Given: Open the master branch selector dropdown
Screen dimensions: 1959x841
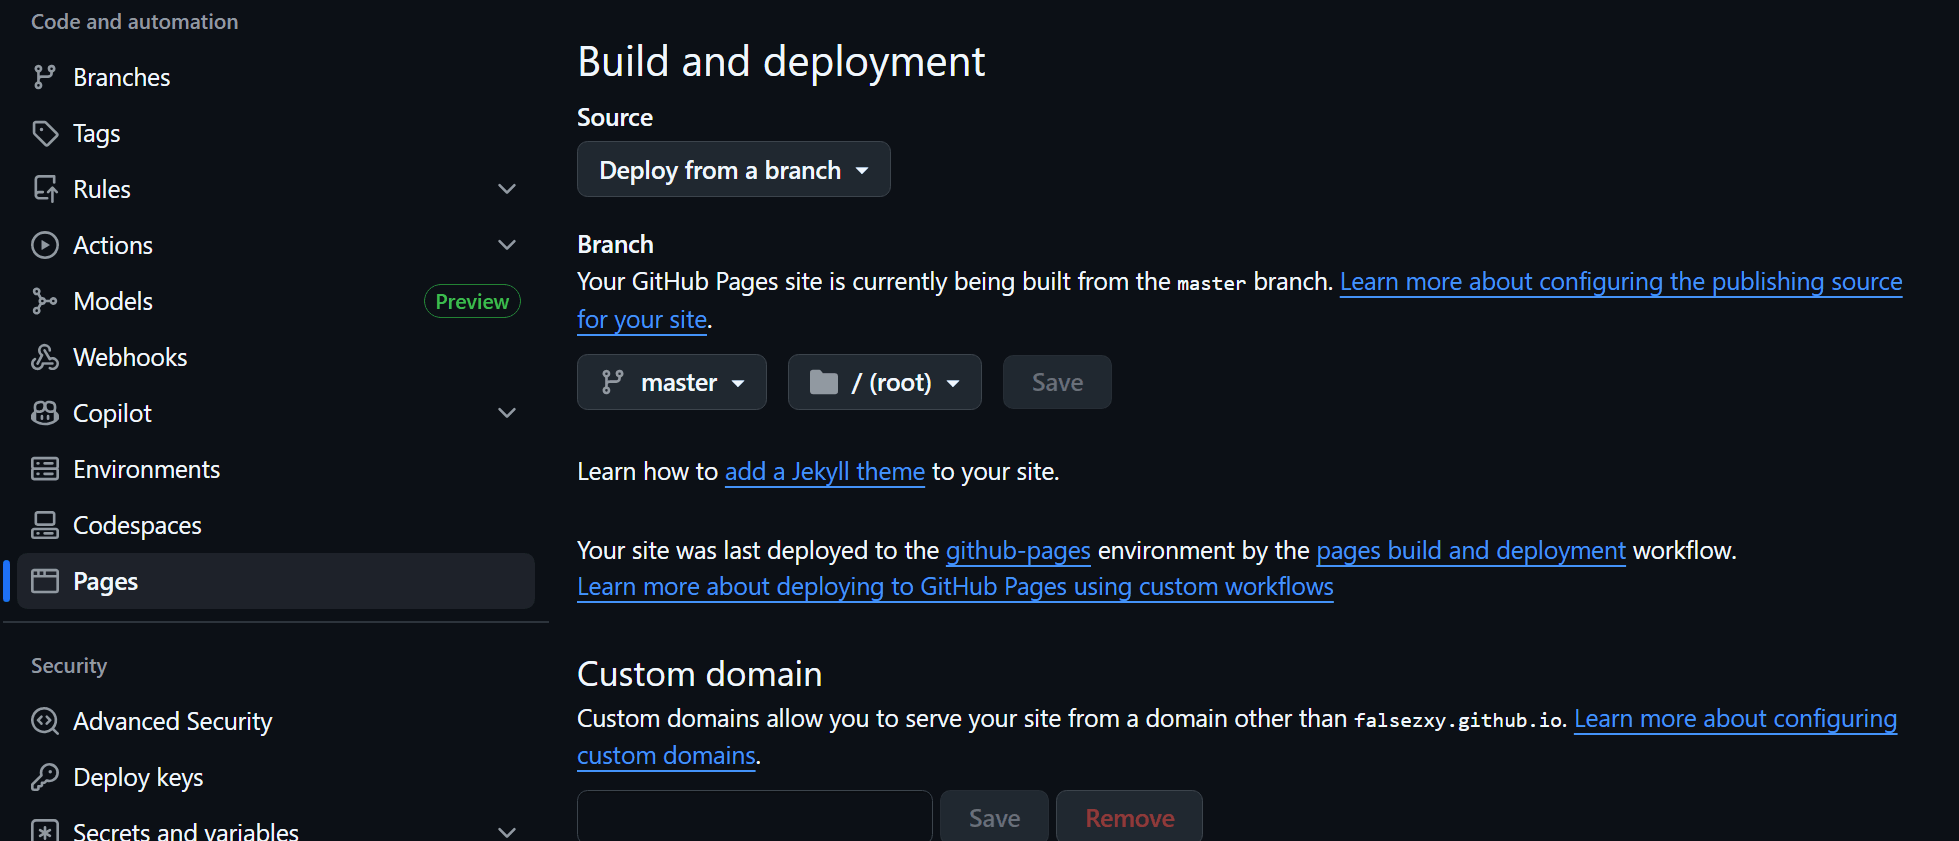Looking at the screenshot, I should pos(671,382).
